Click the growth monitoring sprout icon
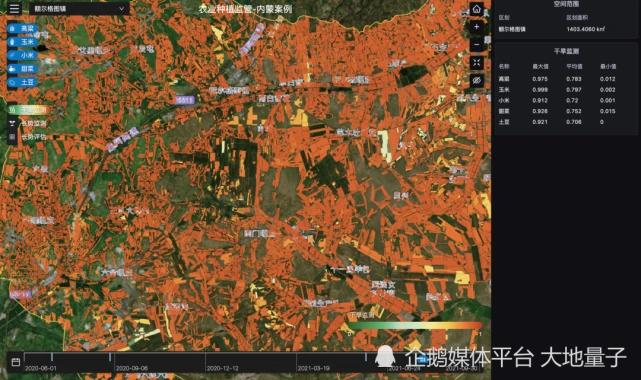 point(12,123)
